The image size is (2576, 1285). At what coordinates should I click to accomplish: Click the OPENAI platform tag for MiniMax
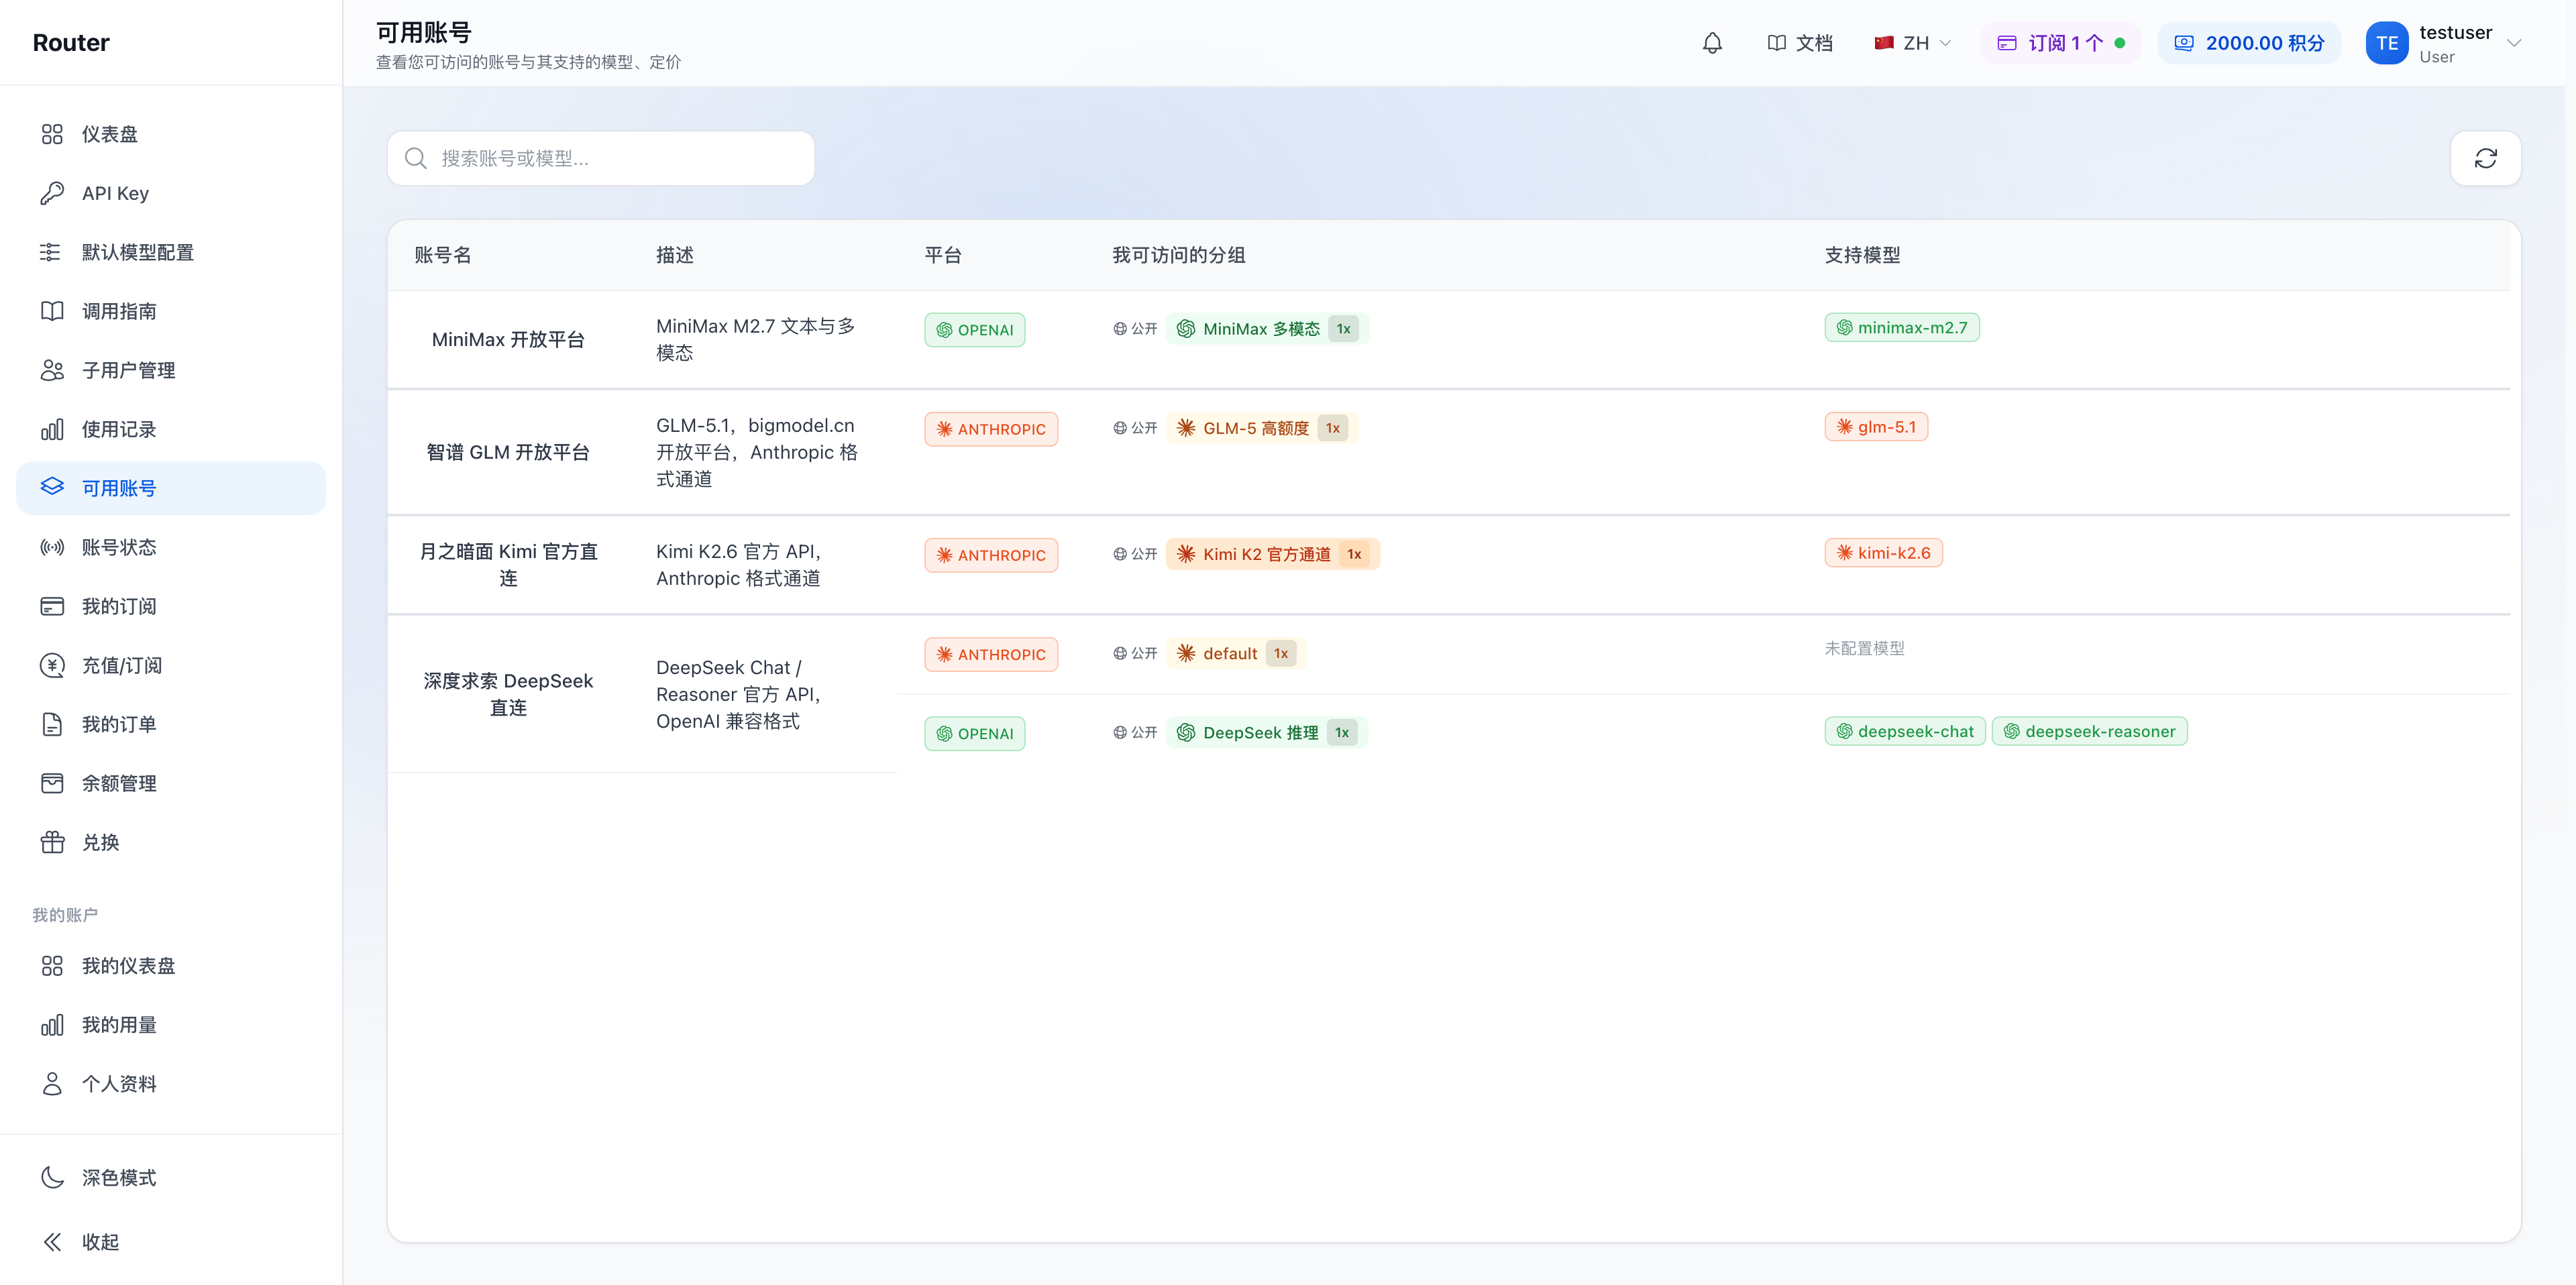tap(975, 330)
